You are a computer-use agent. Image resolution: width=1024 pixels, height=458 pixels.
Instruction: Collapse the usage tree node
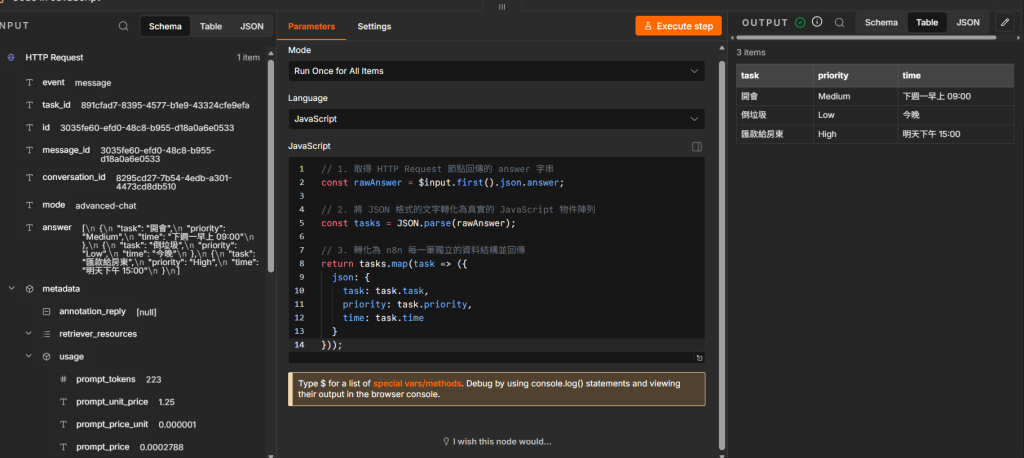coord(29,356)
